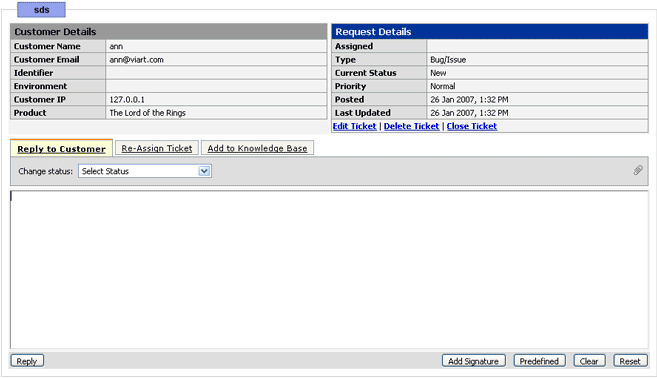Select The Lord of the Rings product value
657x378 pixels.
pos(147,113)
